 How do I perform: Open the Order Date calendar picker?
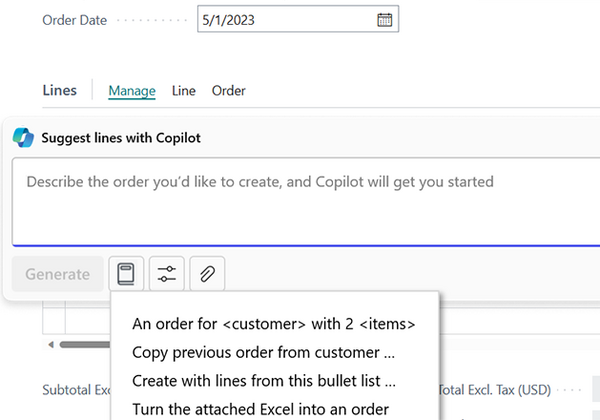point(384,19)
